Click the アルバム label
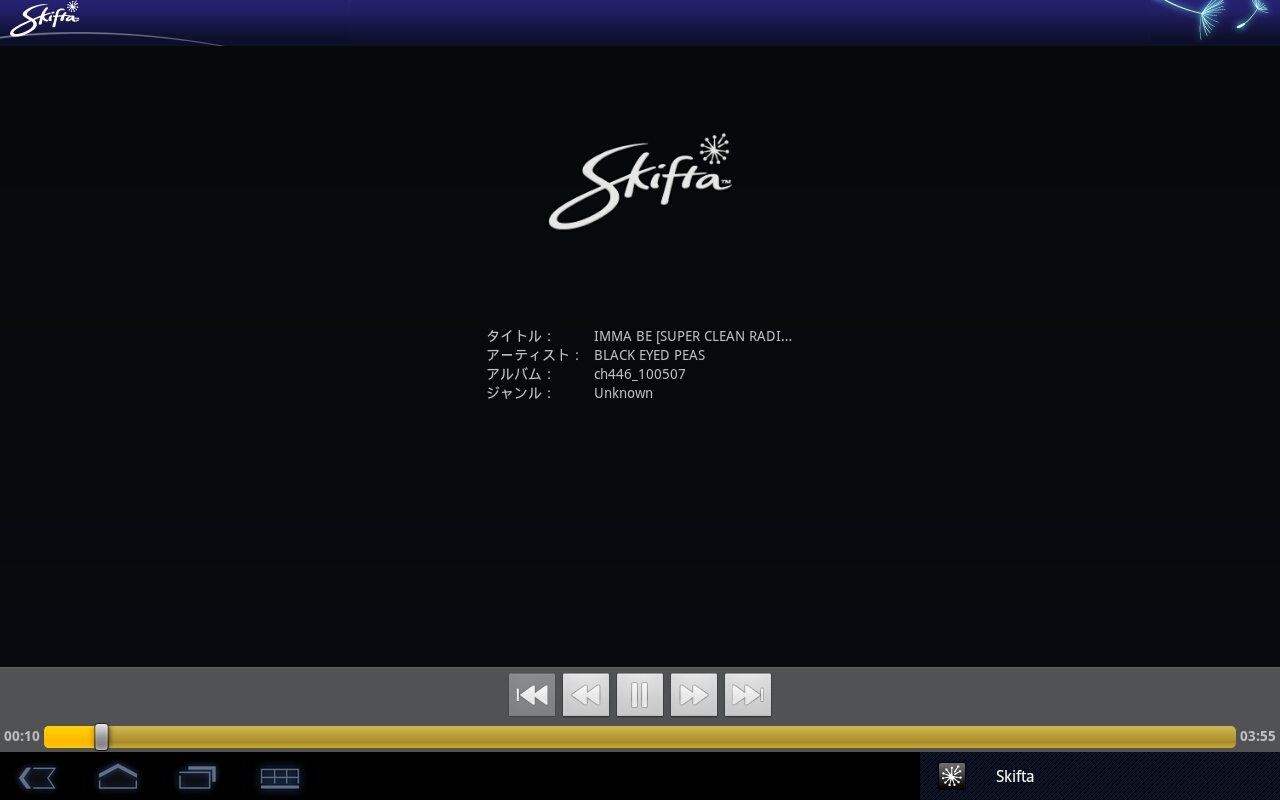This screenshot has width=1280, height=800. coord(520,374)
